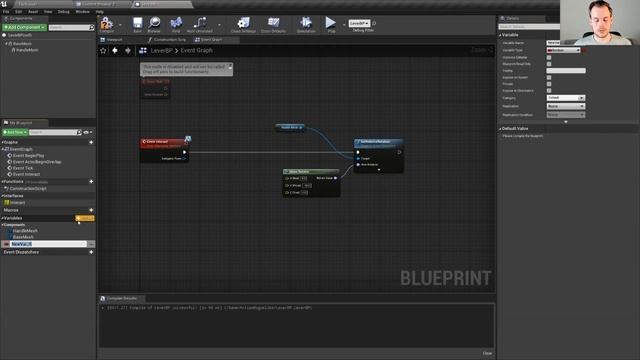Open the Edit menu
The width and height of the screenshot is (640, 360).
pos(18,12)
